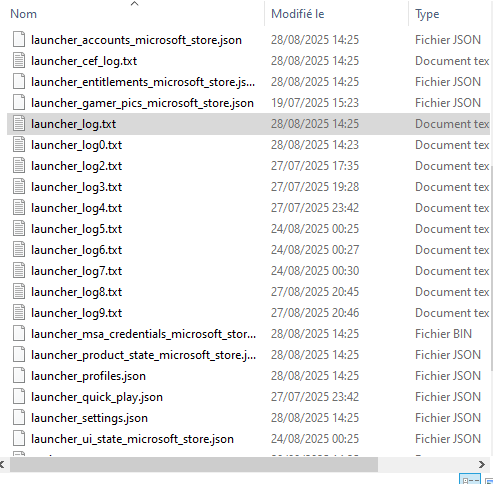Select the launcher_cef_log.txt document icon
This screenshot has height=484, width=493.
tap(19, 61)
